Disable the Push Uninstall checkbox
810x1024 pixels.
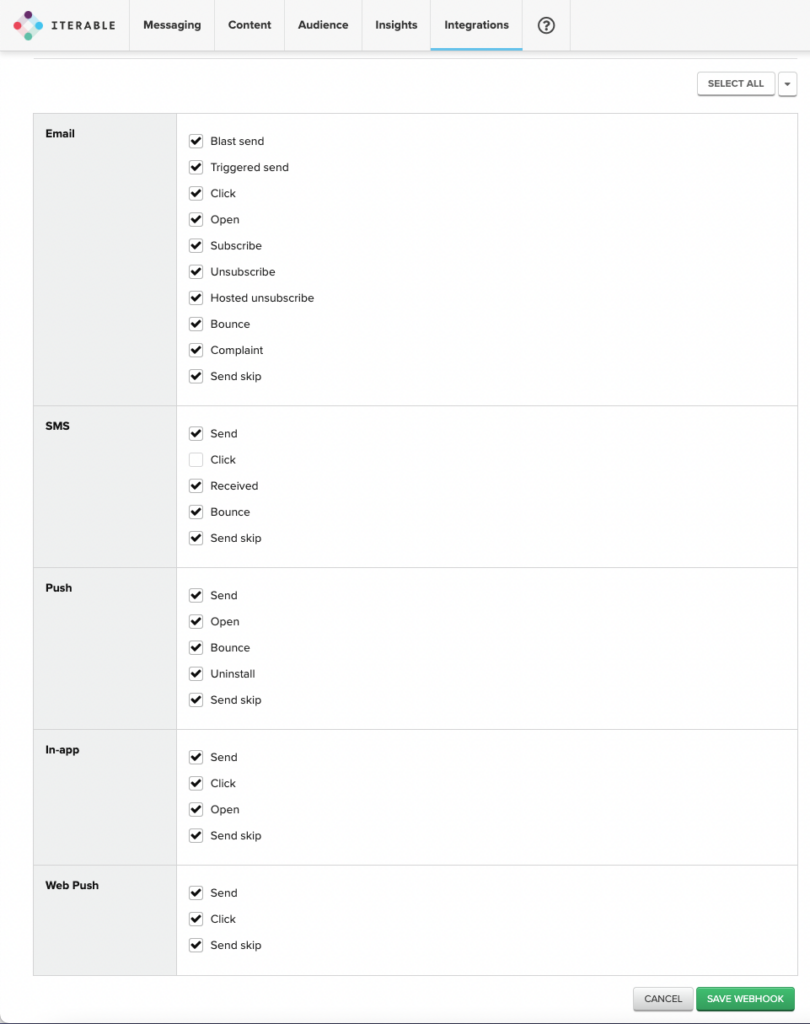pos(196,674)
